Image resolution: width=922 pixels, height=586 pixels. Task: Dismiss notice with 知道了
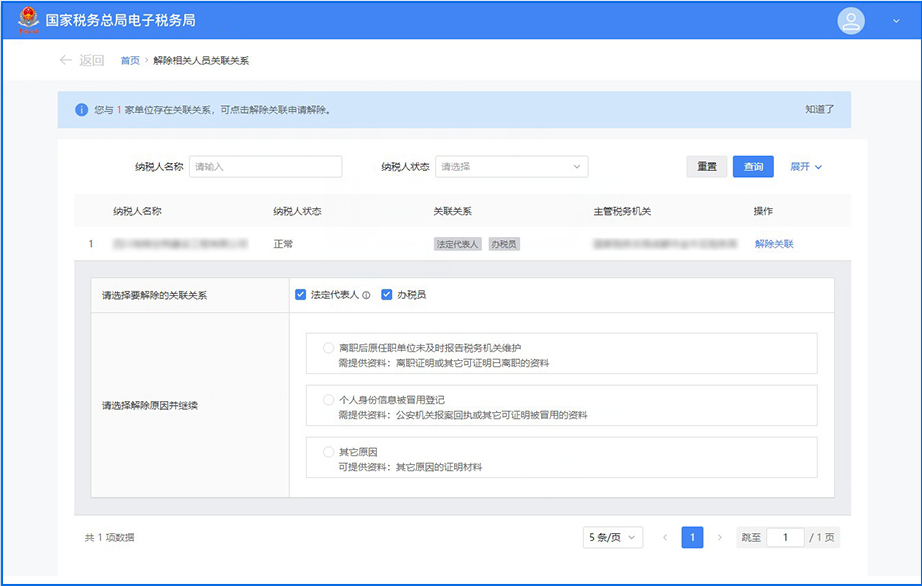coord(819,110)
